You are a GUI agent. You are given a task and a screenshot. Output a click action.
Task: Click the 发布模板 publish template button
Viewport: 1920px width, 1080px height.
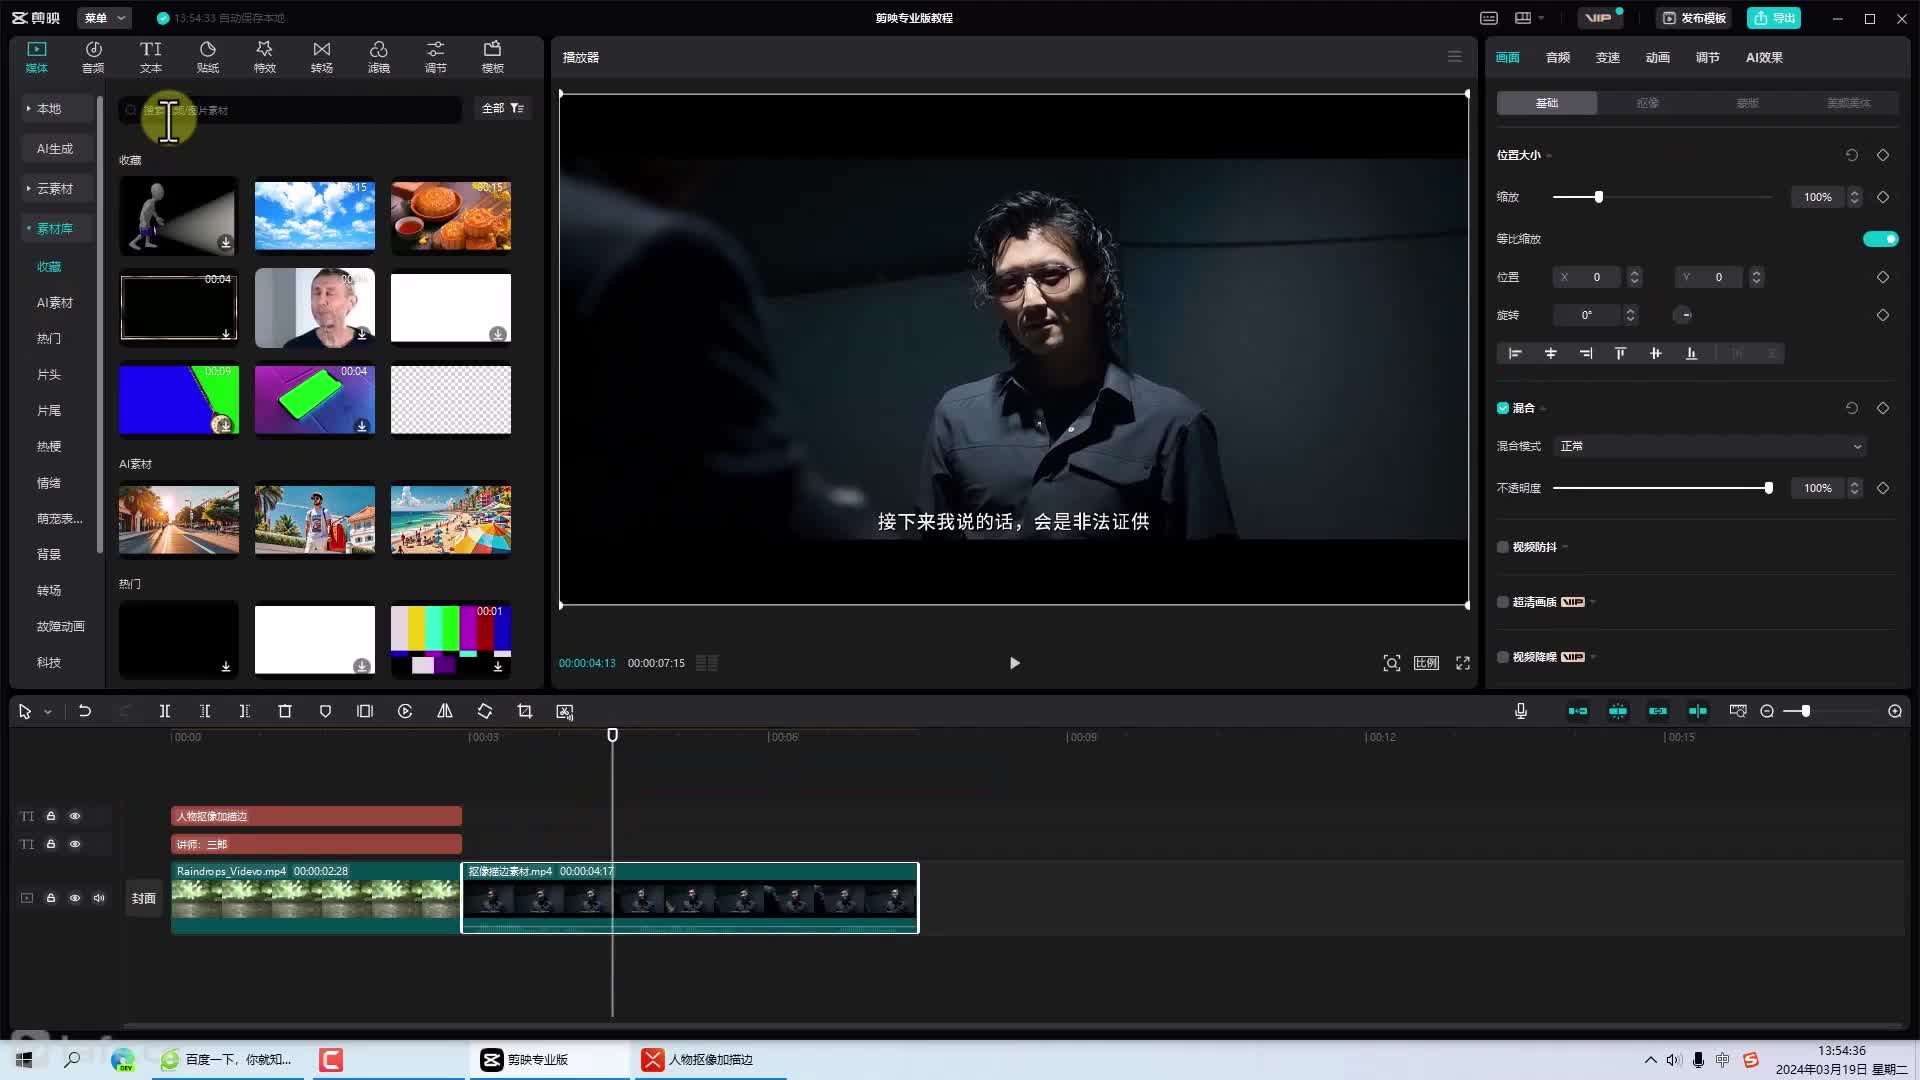(1693, 18)
